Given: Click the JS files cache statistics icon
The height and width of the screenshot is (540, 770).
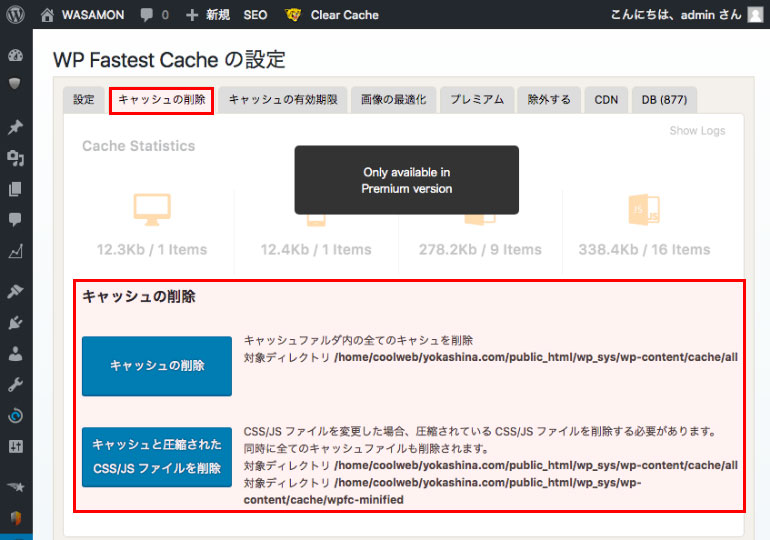Looking at the screenshot, I should (x=644, y=210).
